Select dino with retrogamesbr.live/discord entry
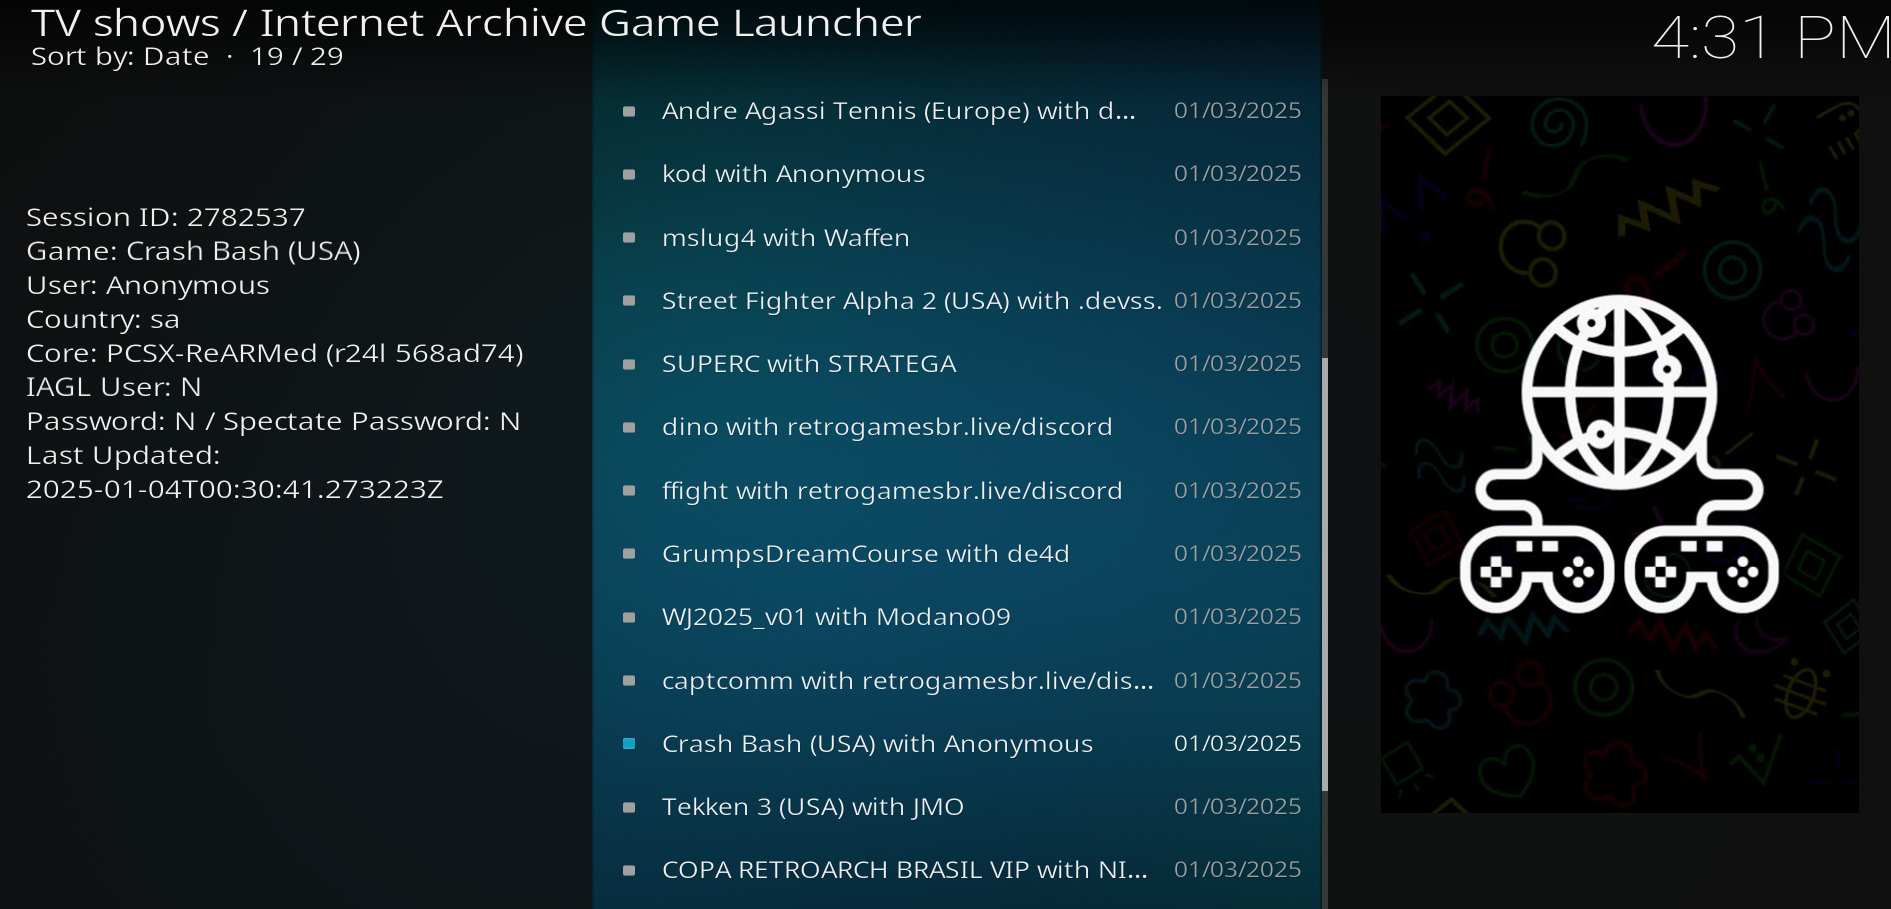Viewport: 1891px width, 909px height. pyautogui.click(x=957, y=427)
